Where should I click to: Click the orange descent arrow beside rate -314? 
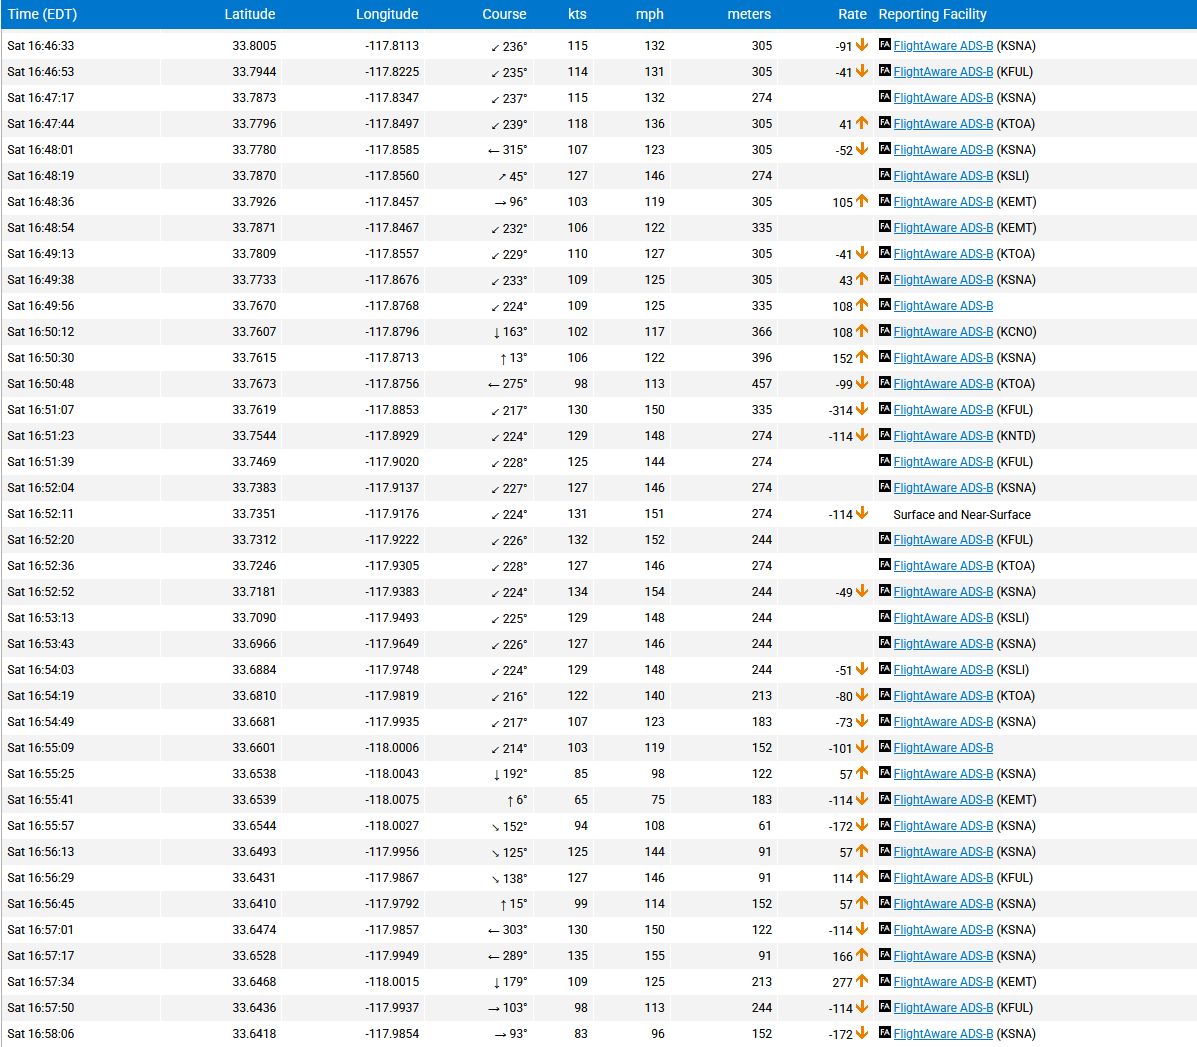pyautogui.click(x=862, y=409)
